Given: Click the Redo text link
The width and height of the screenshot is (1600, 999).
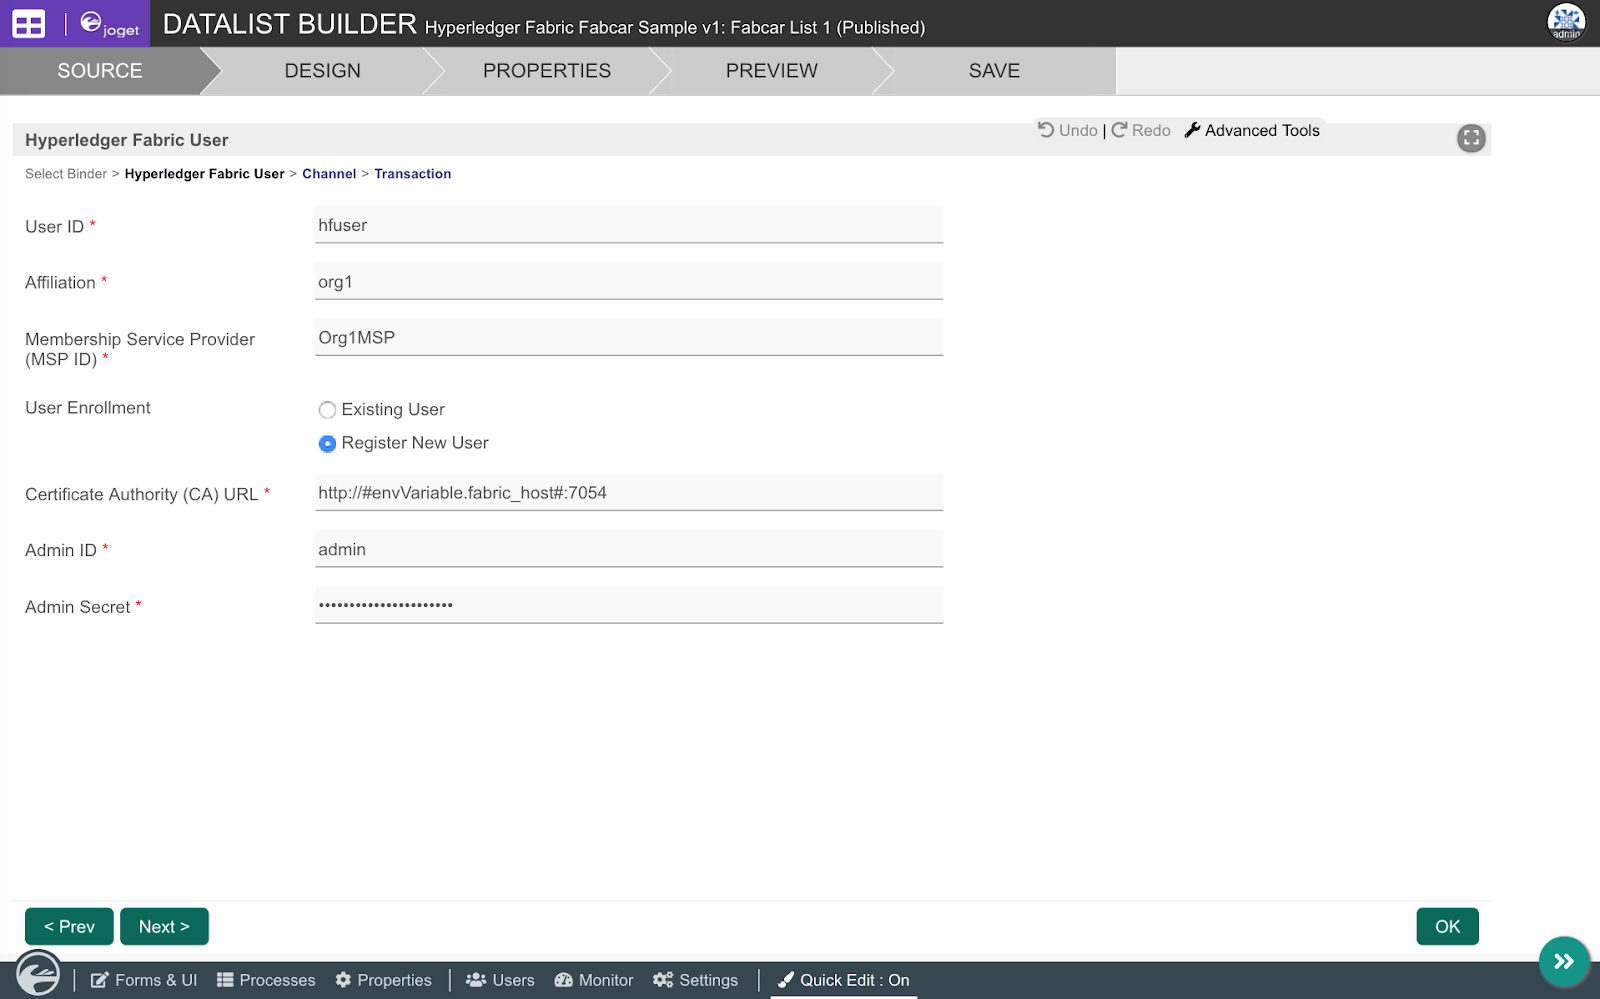Looking at the screenshot, I should (x=1151, y=130).
